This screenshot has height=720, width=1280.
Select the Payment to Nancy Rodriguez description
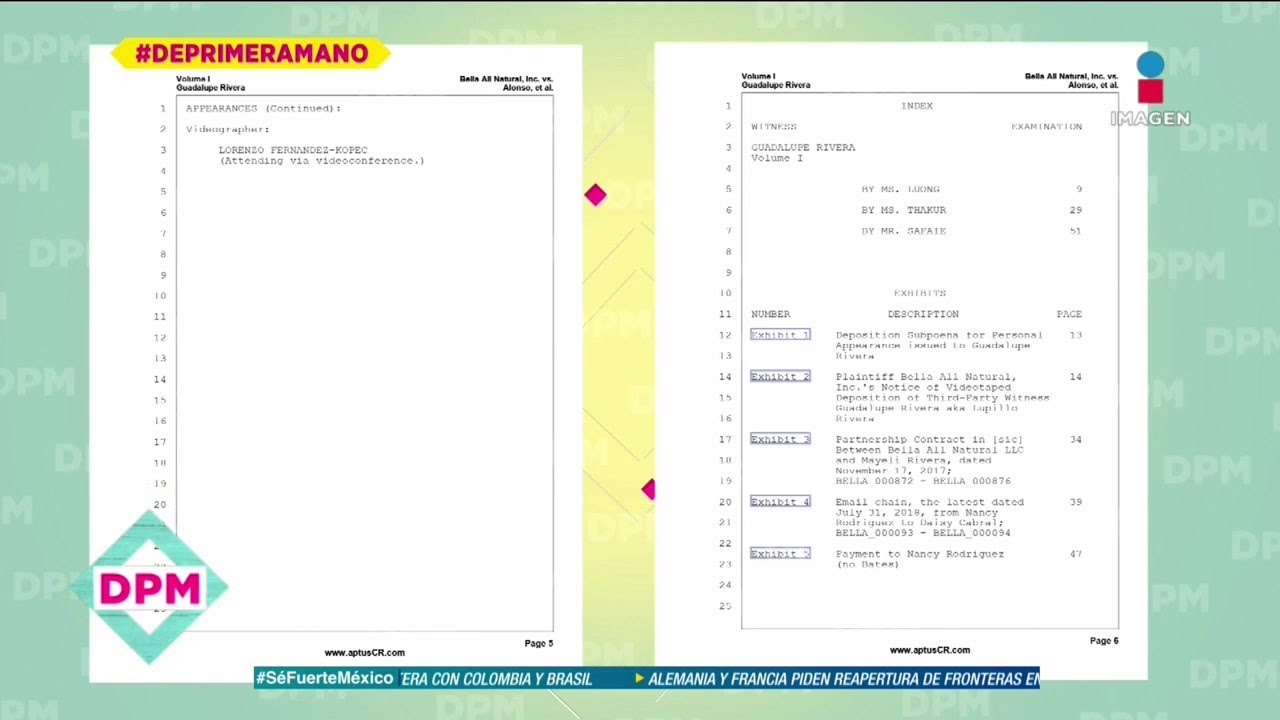coord(920,554)
